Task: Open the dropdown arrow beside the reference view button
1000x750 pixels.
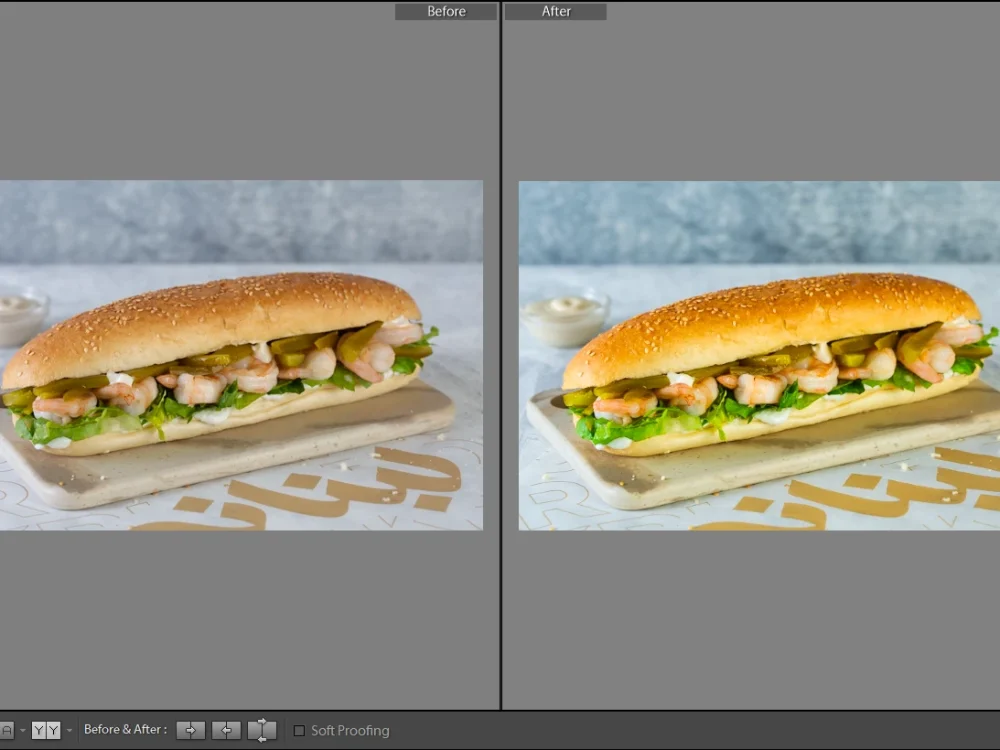Action: pyautogui.click(x=23, y=730)
